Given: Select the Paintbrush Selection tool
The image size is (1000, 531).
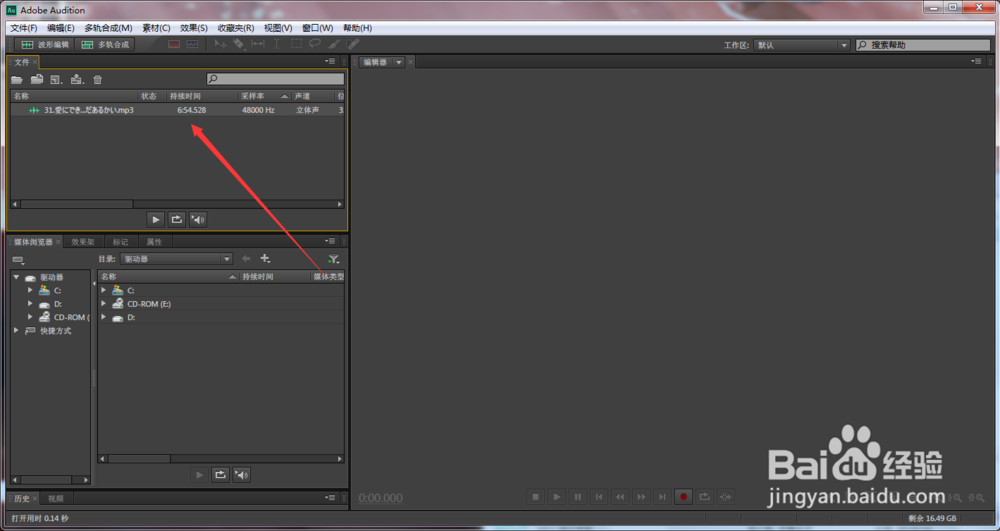Looking at the screenshot, I should coord(334,44).
